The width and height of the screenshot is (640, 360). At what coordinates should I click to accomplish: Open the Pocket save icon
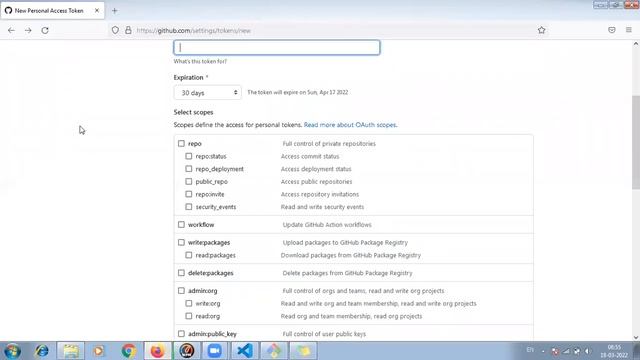click(612, 30)
